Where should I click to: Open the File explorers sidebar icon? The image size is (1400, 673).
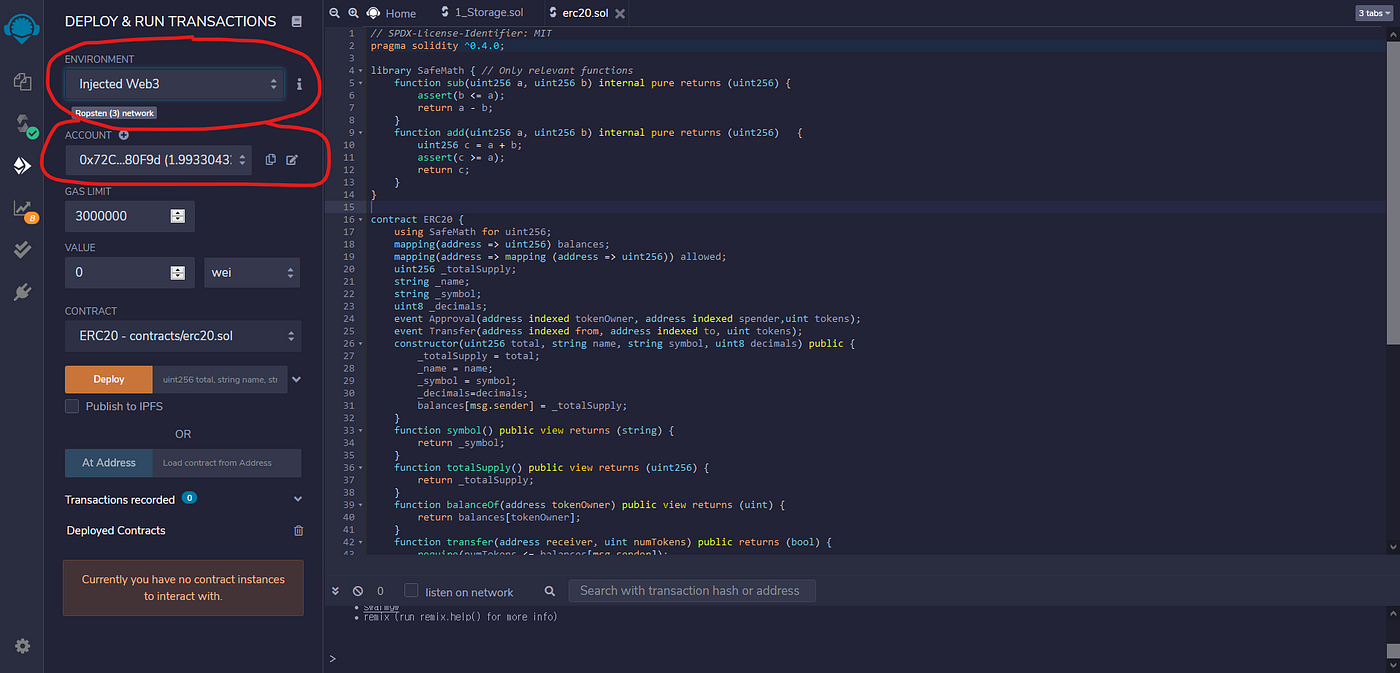coord(22,82)
